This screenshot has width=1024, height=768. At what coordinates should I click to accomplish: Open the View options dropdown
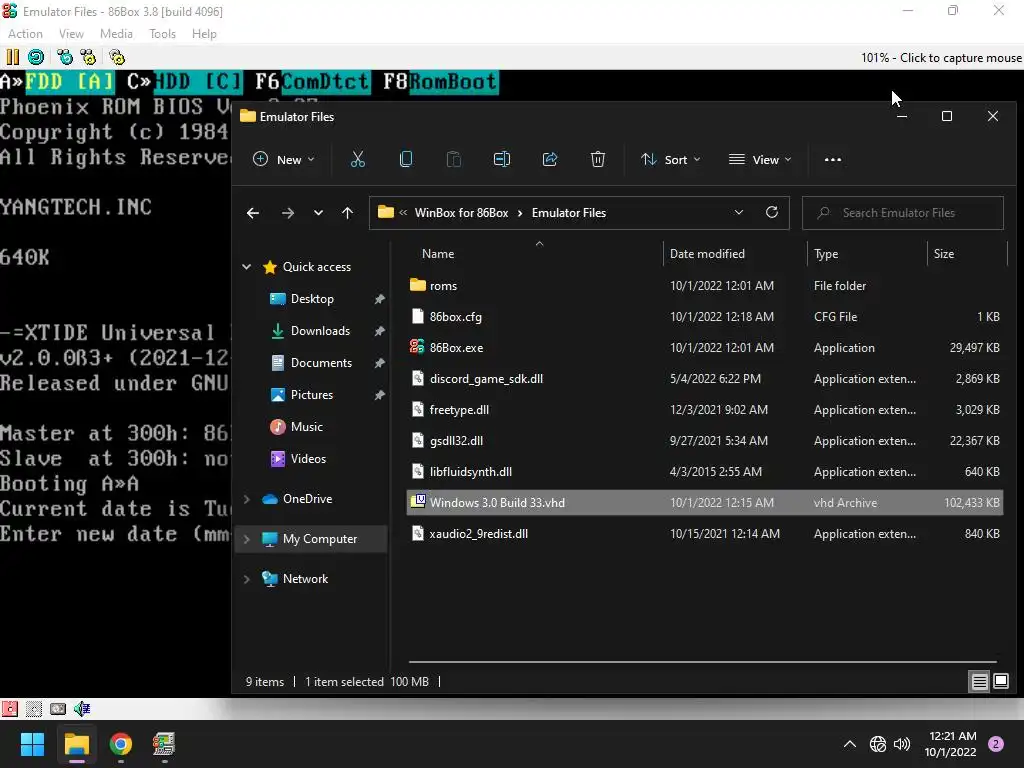(760, 159)
